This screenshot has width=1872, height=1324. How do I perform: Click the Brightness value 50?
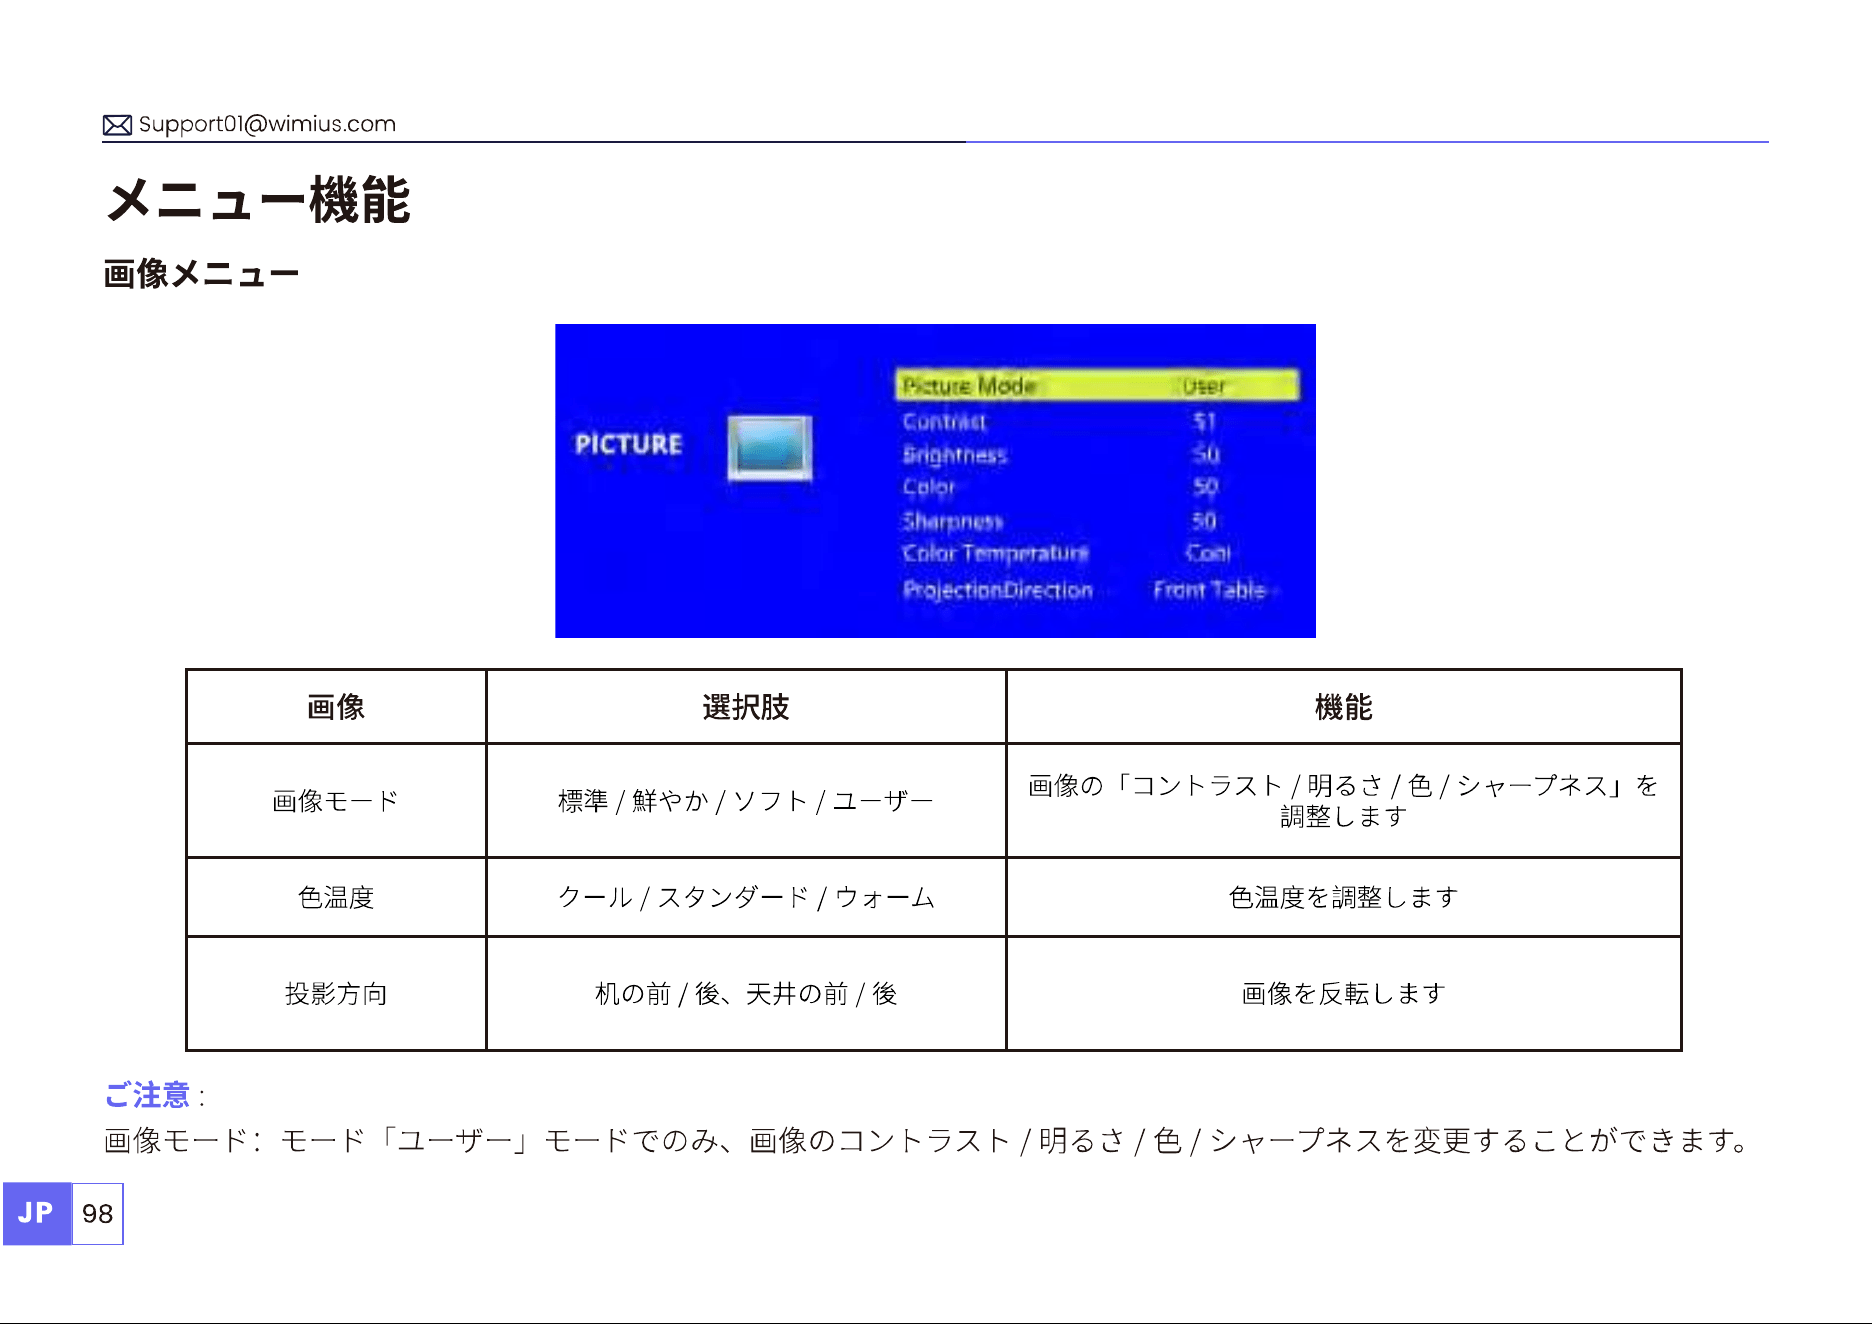1205,454
